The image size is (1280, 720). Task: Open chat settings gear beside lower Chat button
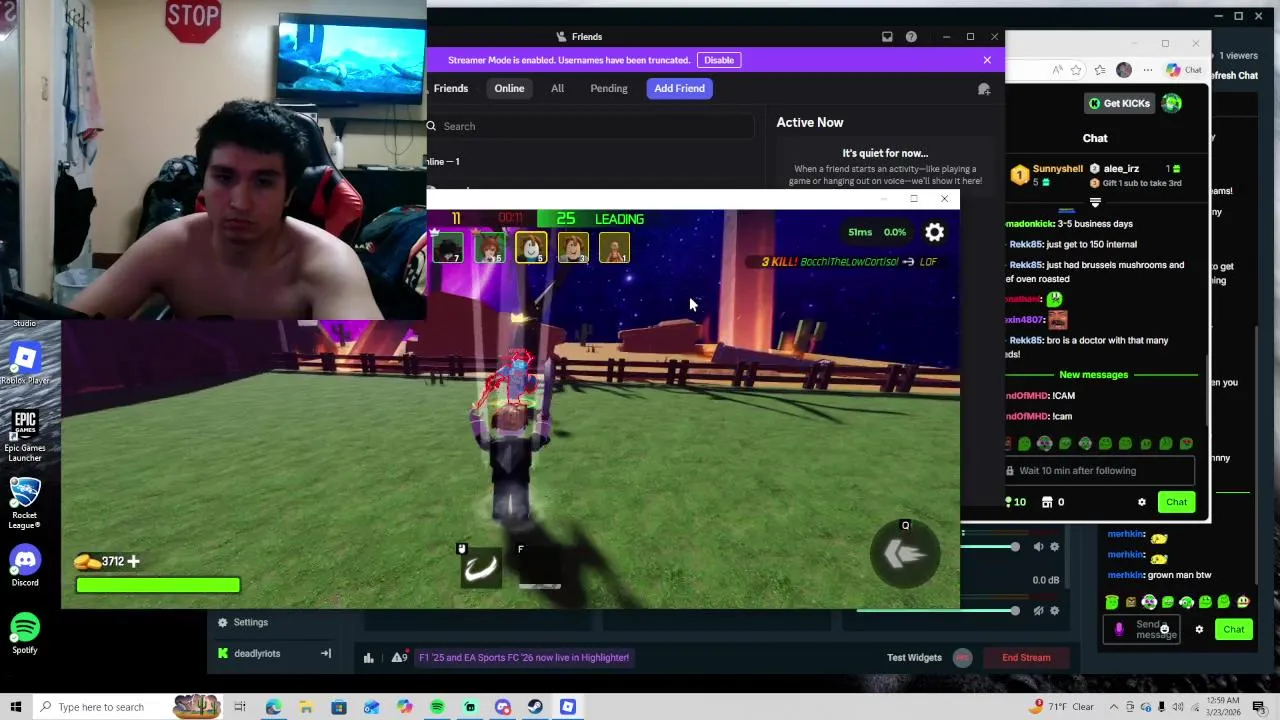pyautogui.click(x=1199, y=629)
